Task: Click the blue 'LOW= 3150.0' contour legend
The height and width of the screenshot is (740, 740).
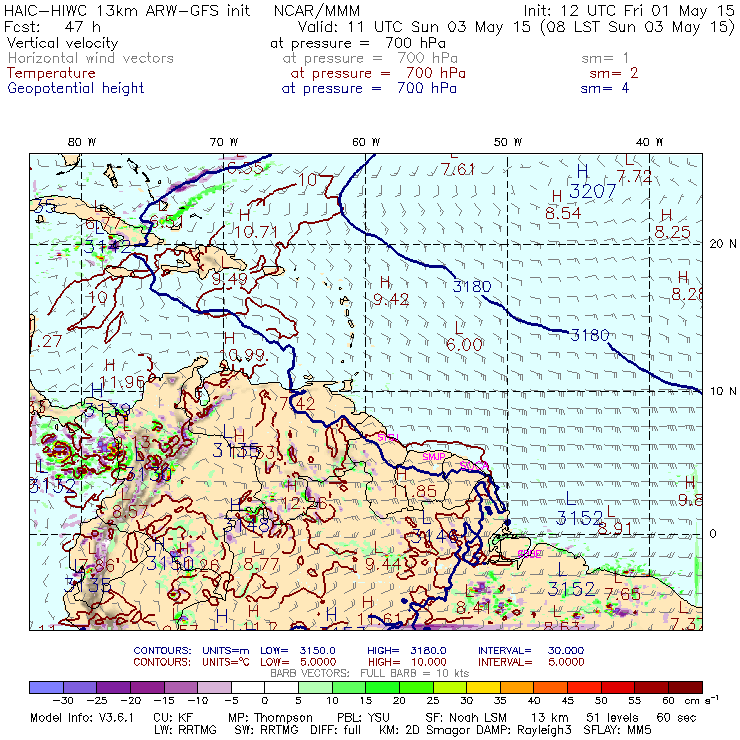Action: (x=298, y=651)
